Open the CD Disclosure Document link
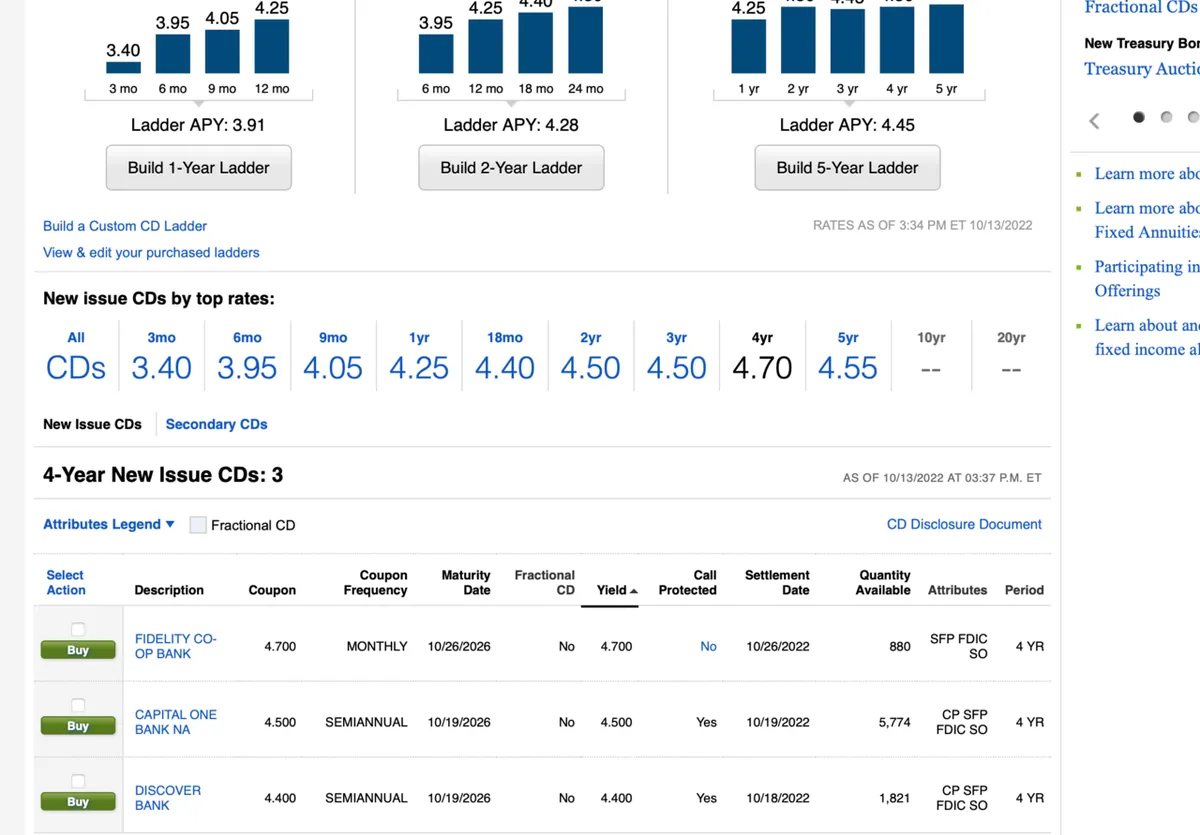 point(963,524)
